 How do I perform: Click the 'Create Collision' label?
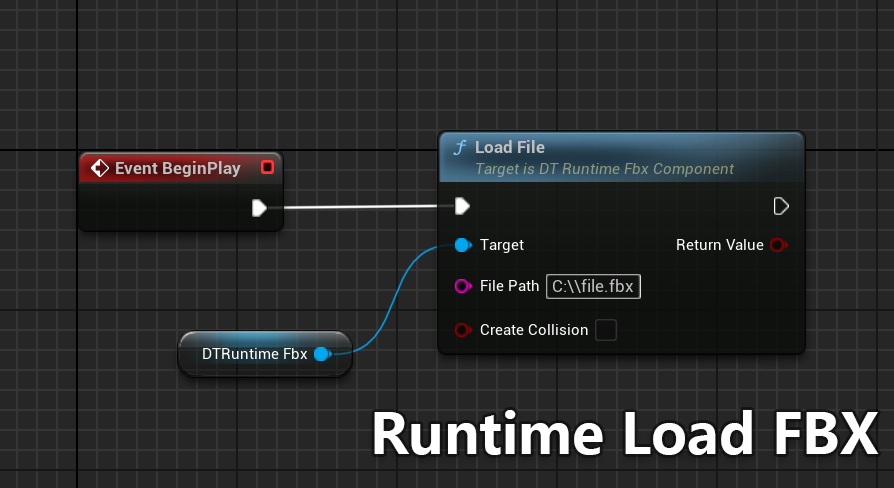click(534, 330)
